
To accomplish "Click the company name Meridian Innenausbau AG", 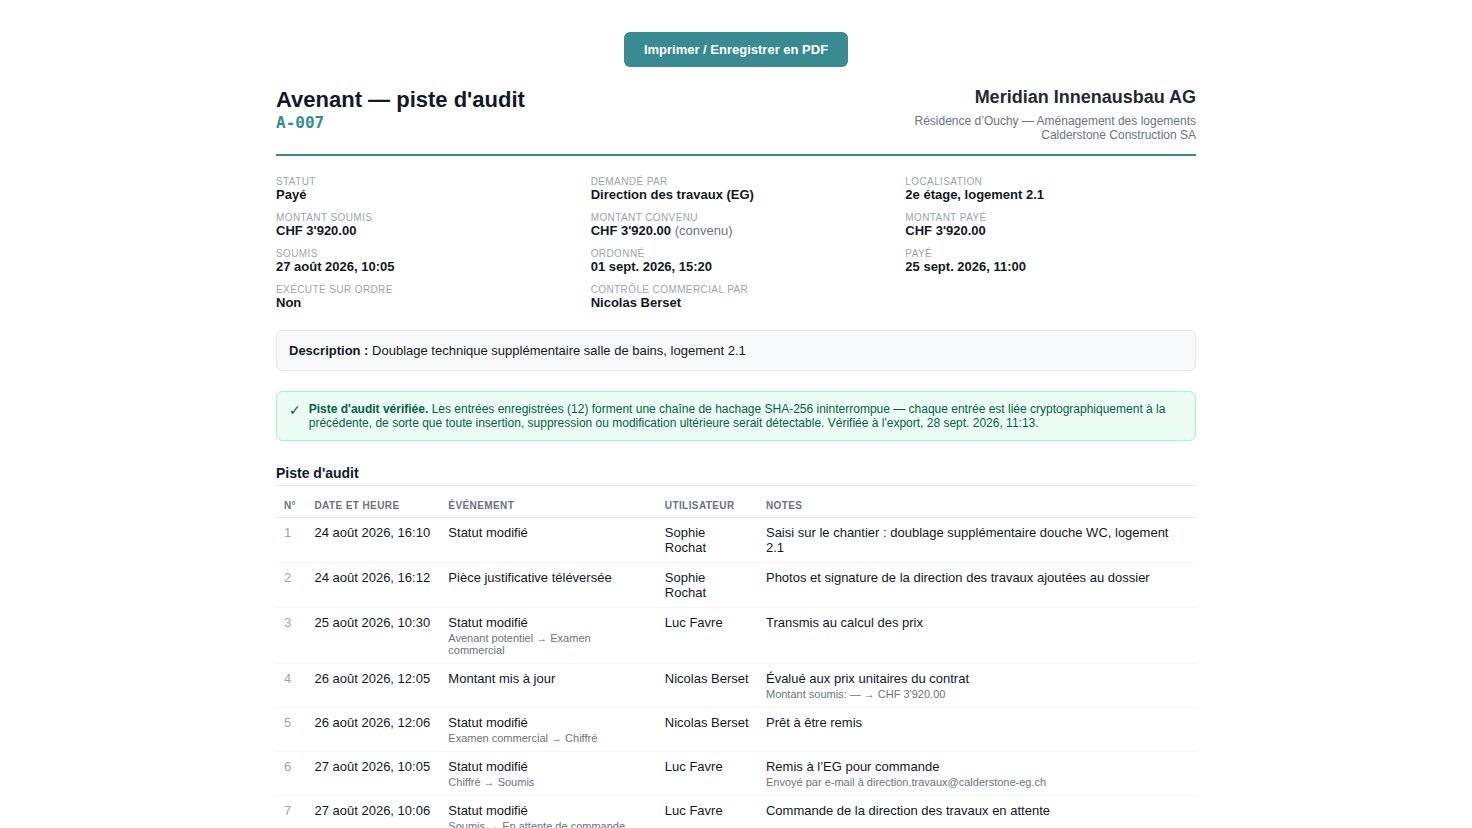I will click(x=1085, y=97).
